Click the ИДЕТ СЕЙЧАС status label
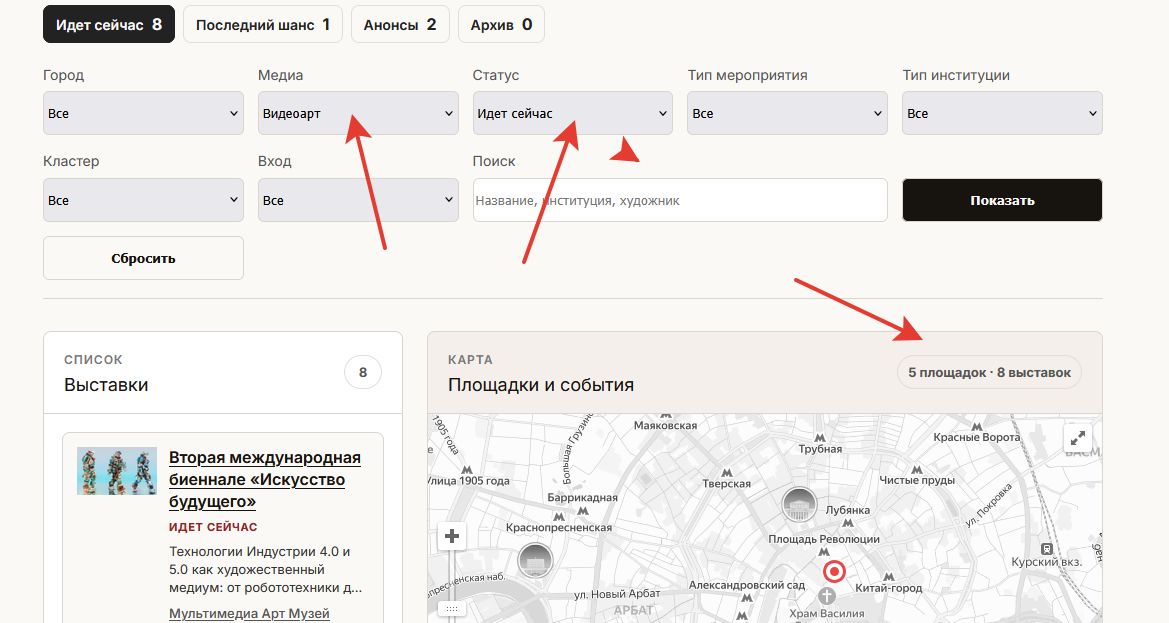The width and height of the screenshot is (1169, 623). click(213, 527)
